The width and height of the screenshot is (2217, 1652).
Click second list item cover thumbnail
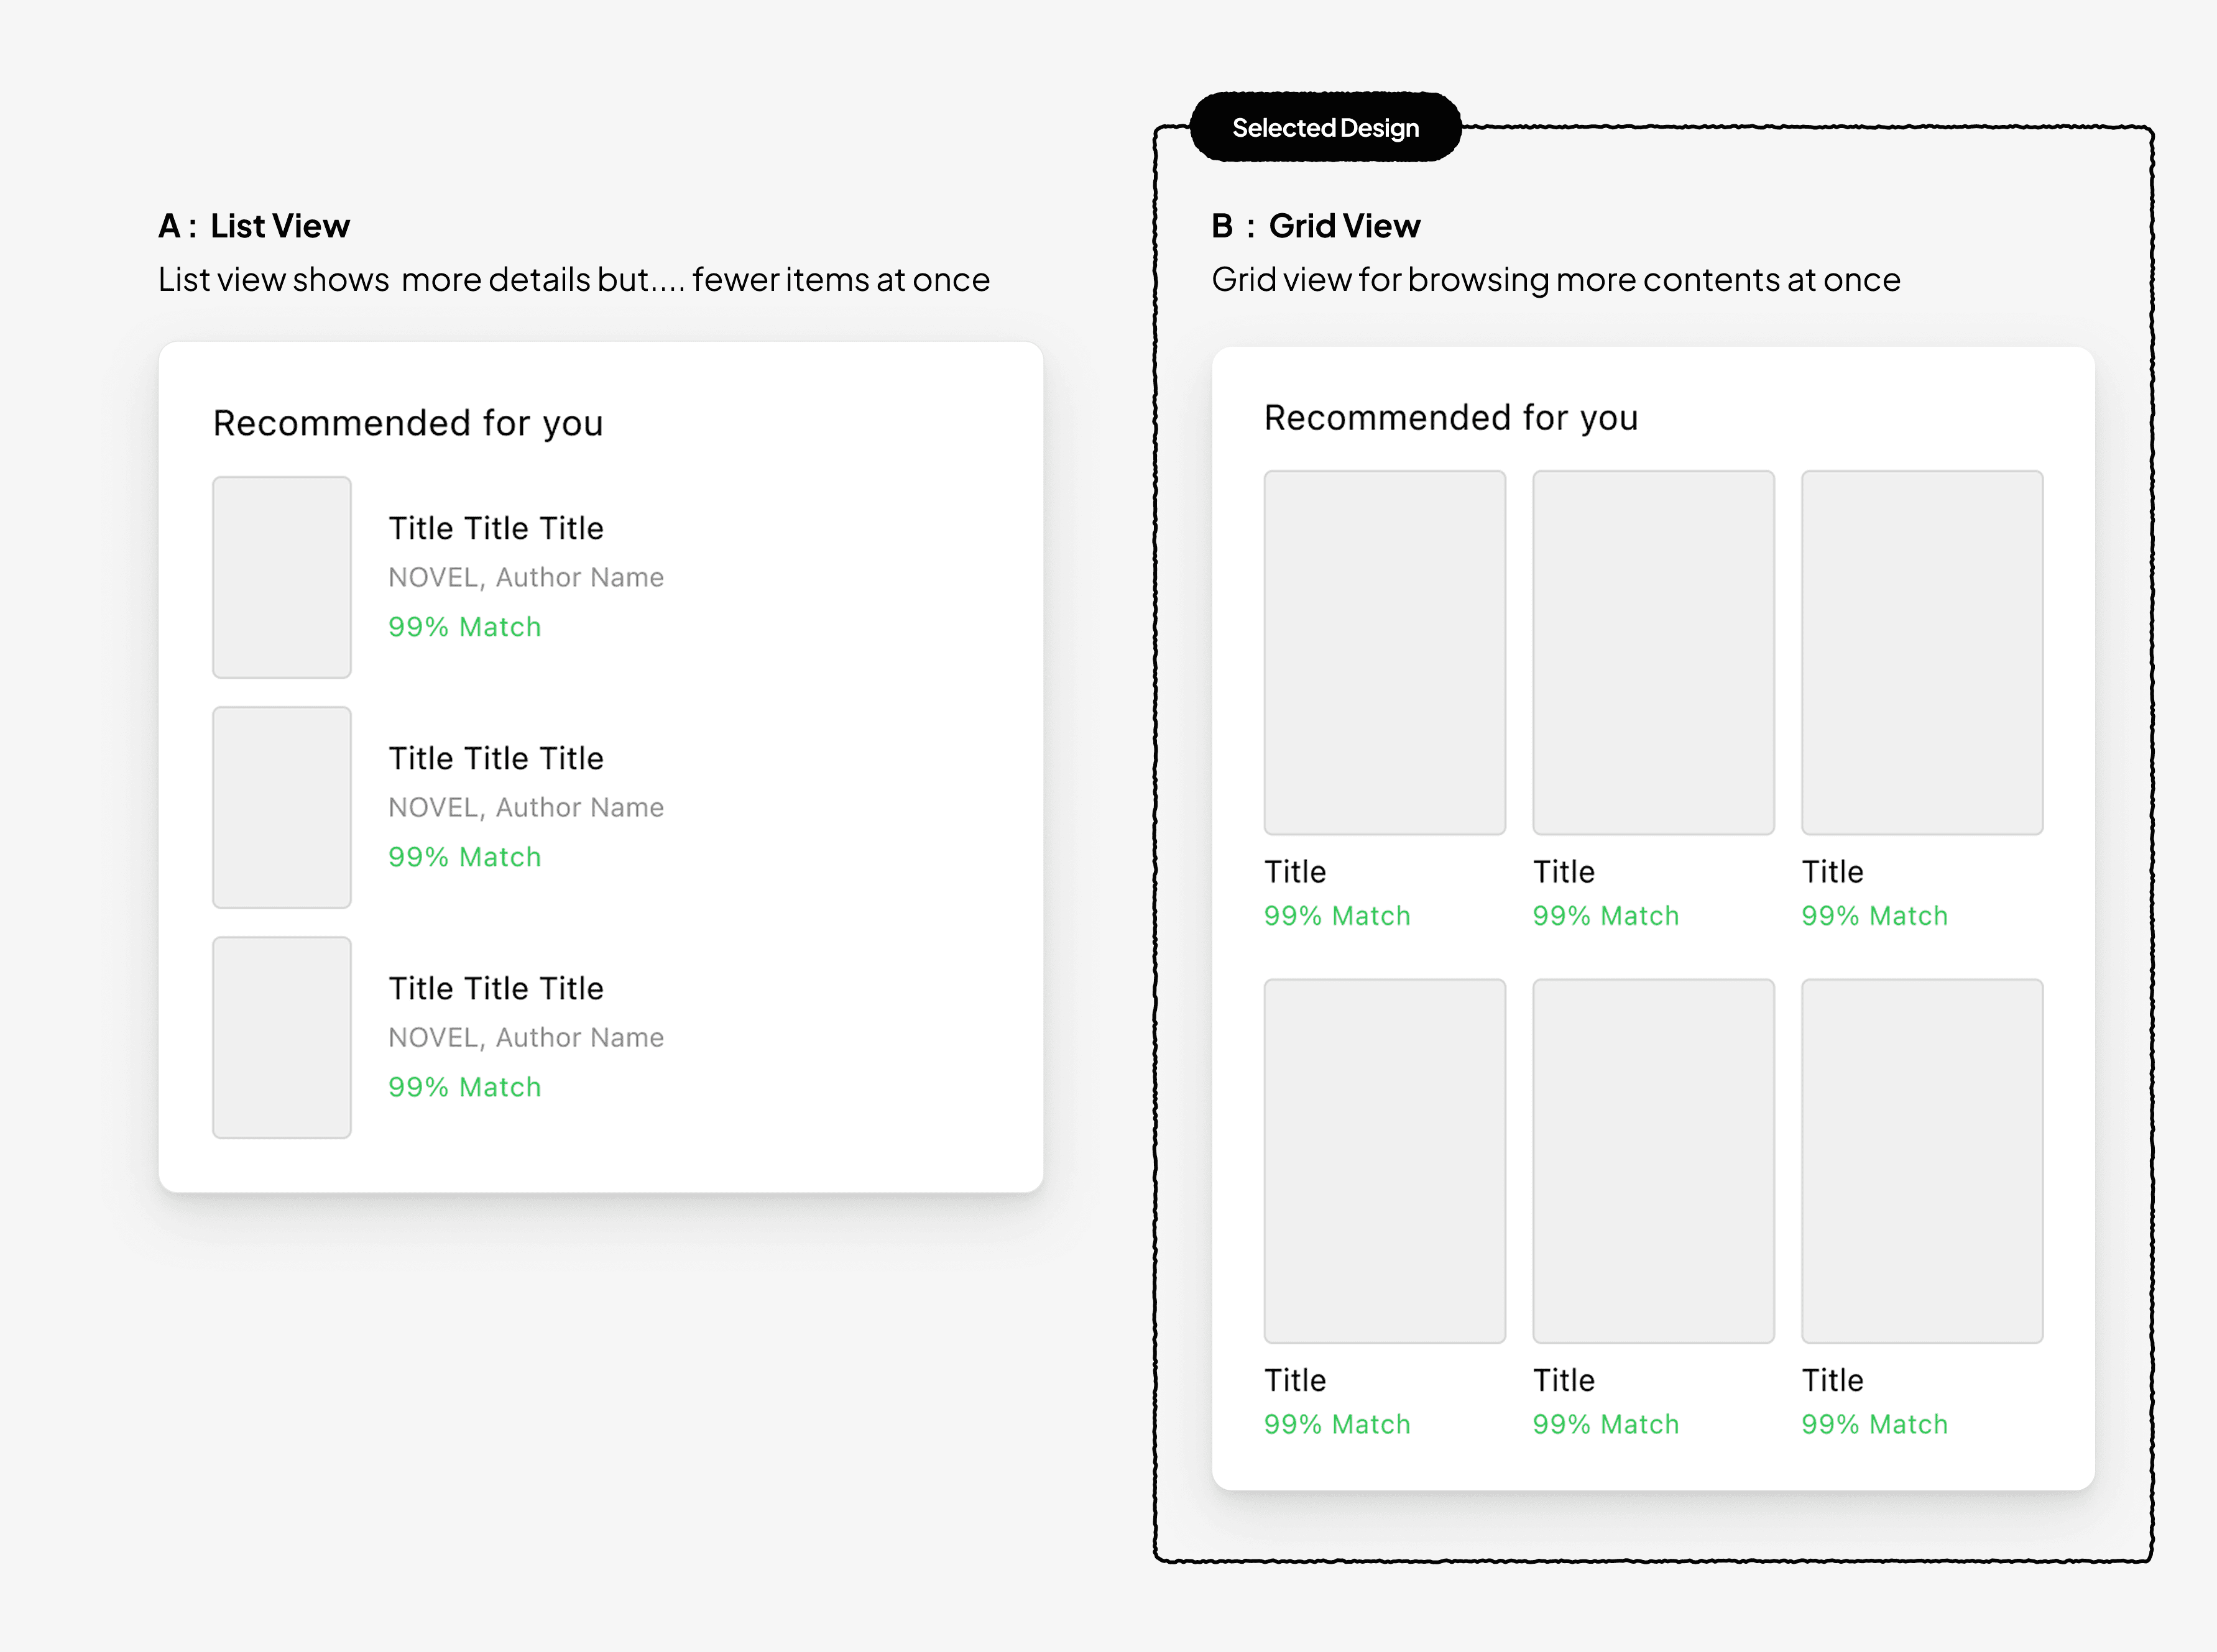(282, 807)
